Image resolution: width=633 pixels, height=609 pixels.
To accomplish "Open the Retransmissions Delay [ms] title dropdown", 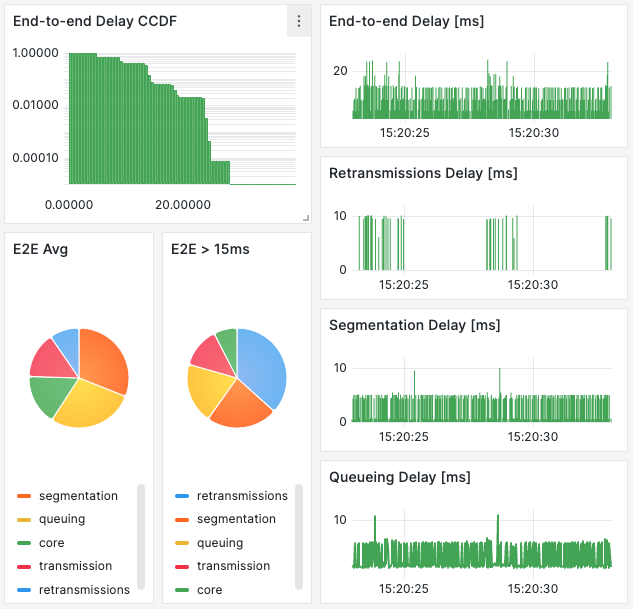I will tap(423, 173).
